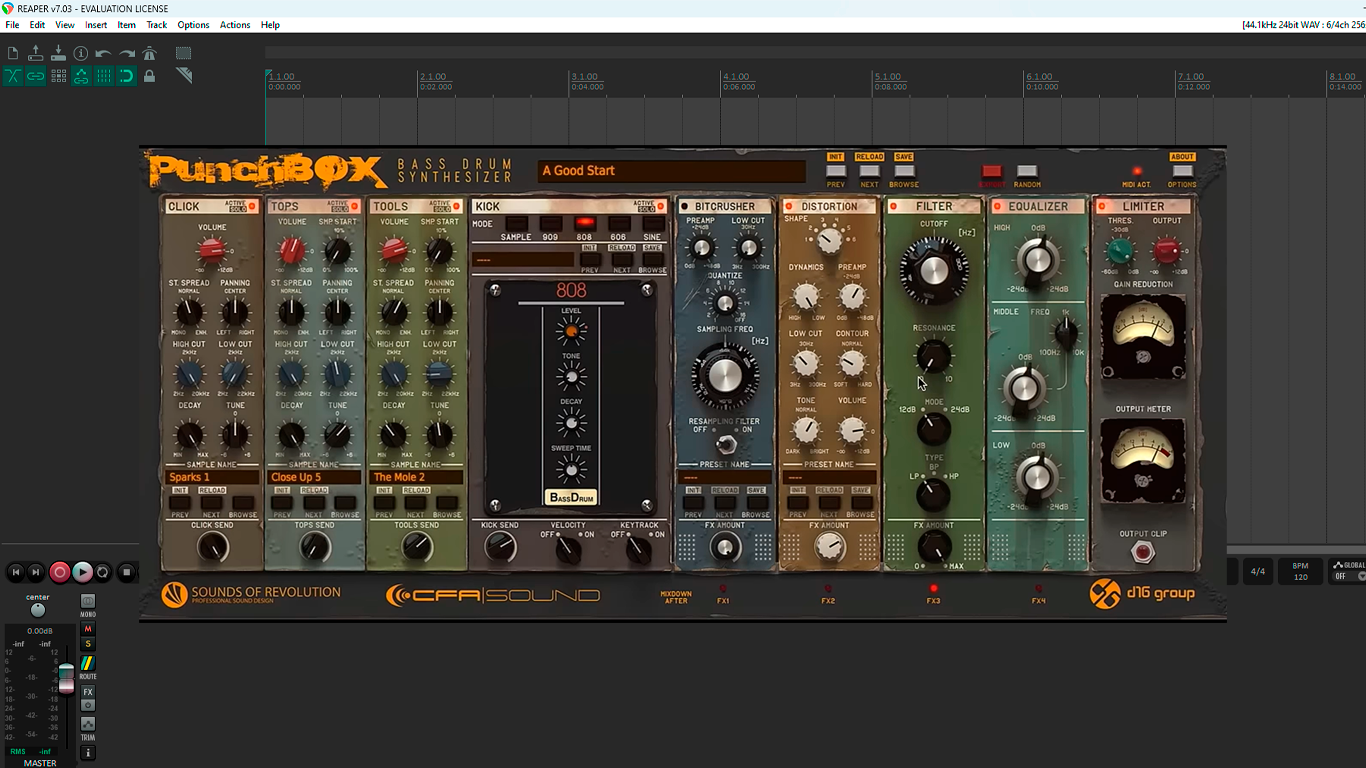Click the redo arrow icon
The image size is (1366, 768).
(127, 53)
